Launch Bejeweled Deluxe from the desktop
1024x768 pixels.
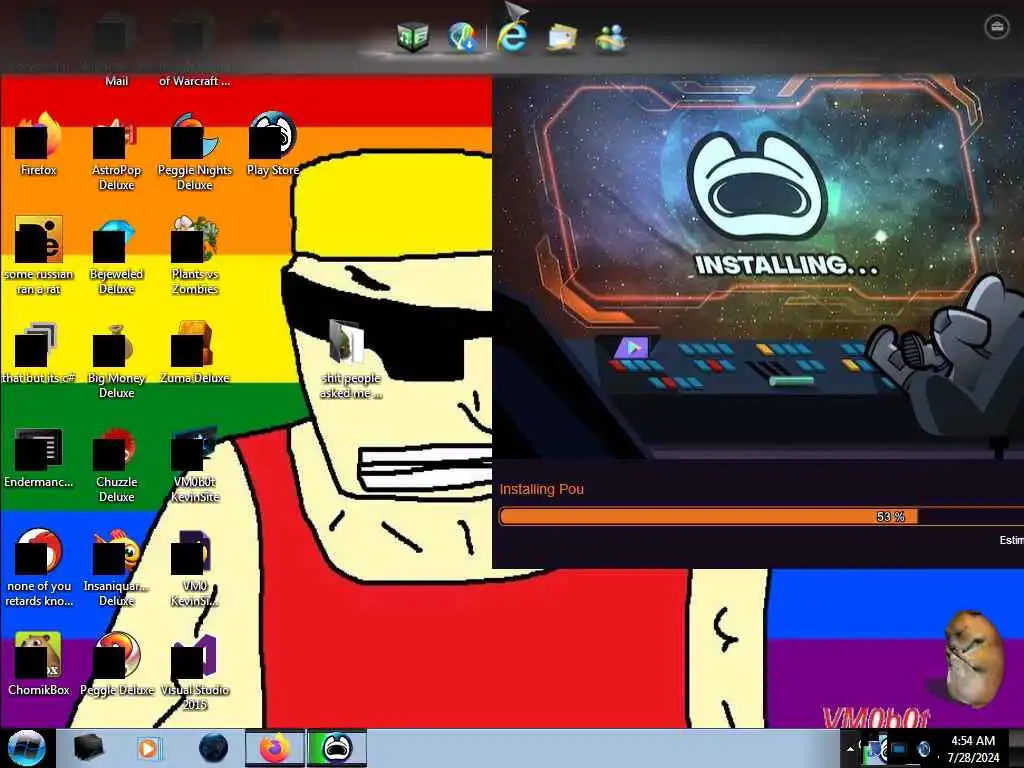[116, 256]
